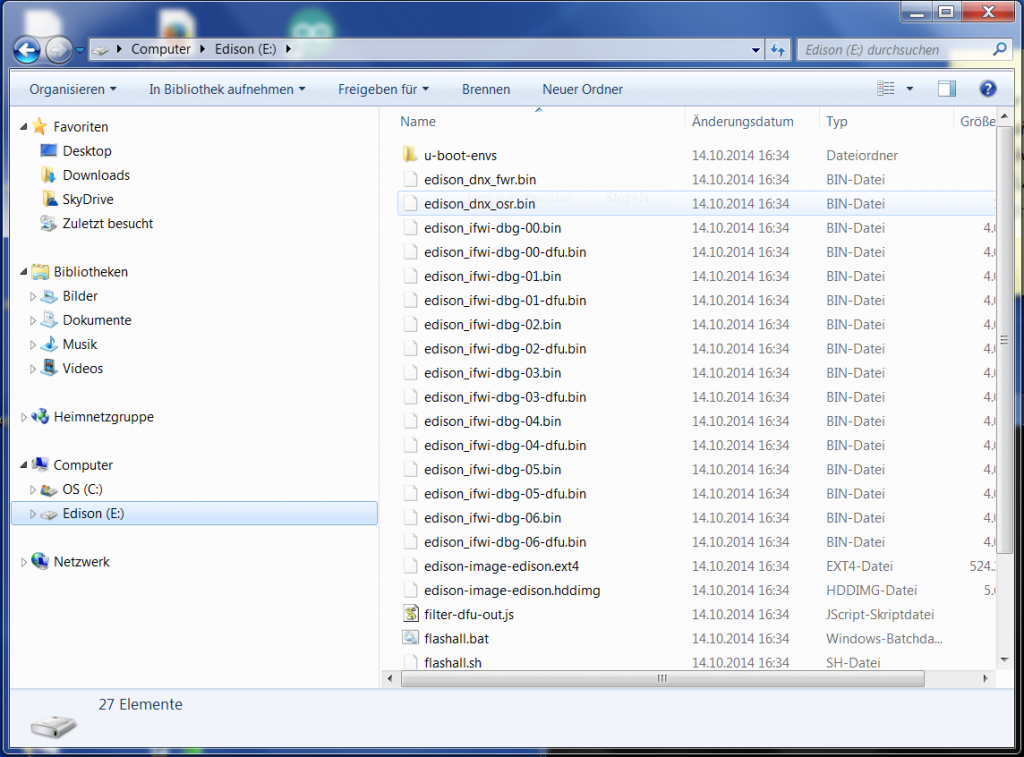
Task: Select the file flashall.sh
Action: [x=453, y=663]
